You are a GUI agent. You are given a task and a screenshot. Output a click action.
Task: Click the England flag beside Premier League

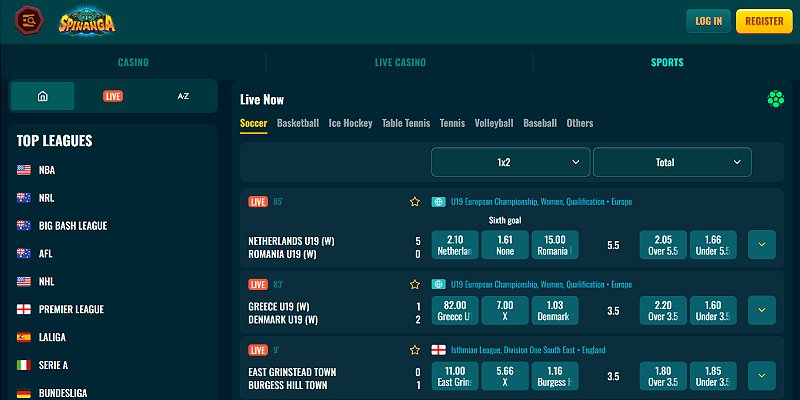pyautogui.click(x=23, y=309)
